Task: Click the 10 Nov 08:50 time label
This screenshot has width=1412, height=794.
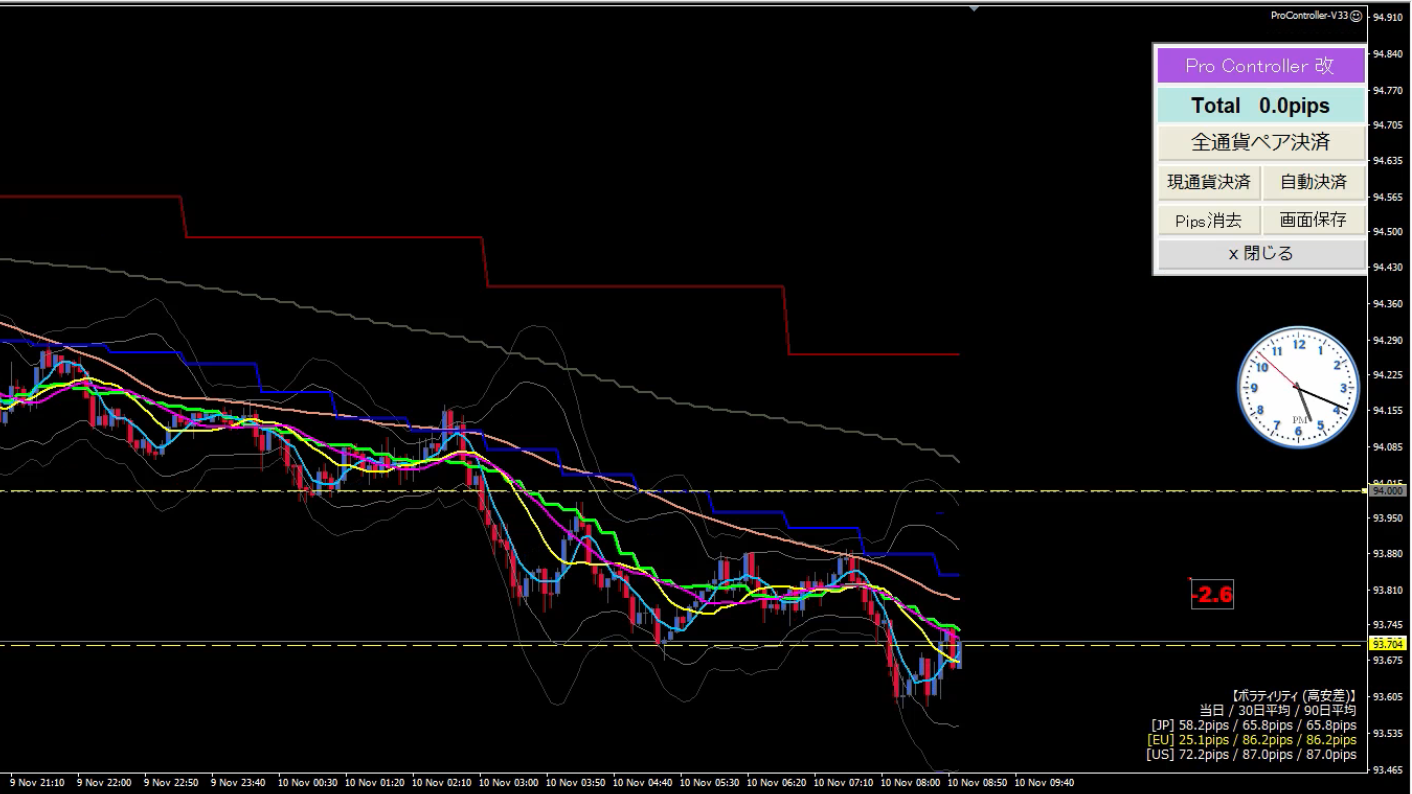Action: tap(978, 783)
